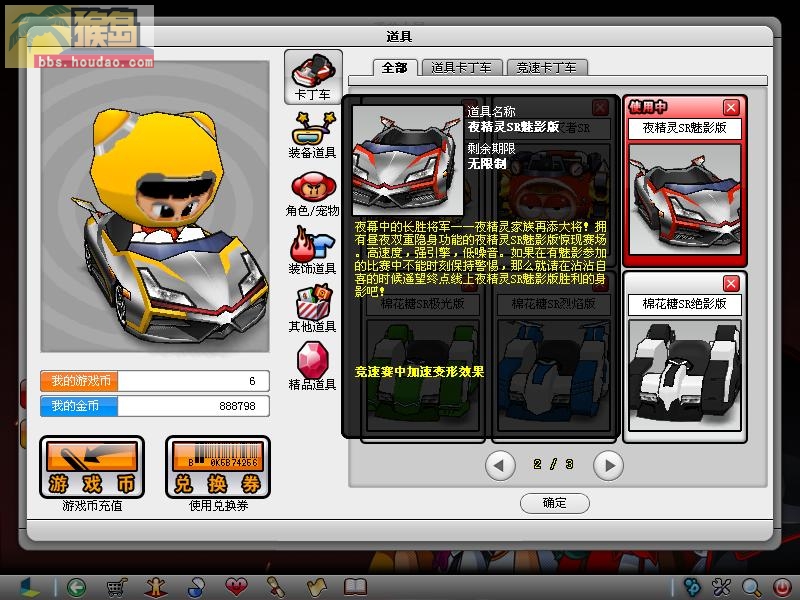This screenshot has width=800, height=600.
Task: Select the 其他道具 gift box category
Action: [x=312, y=309]
